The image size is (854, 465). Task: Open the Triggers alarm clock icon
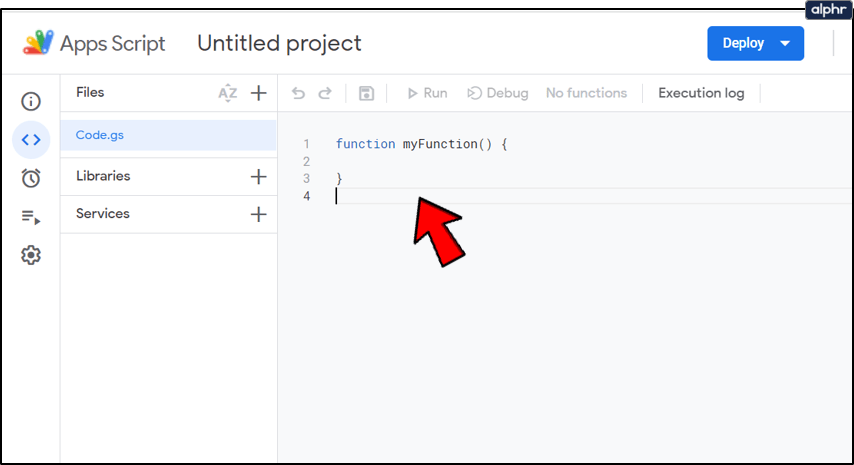31,178
